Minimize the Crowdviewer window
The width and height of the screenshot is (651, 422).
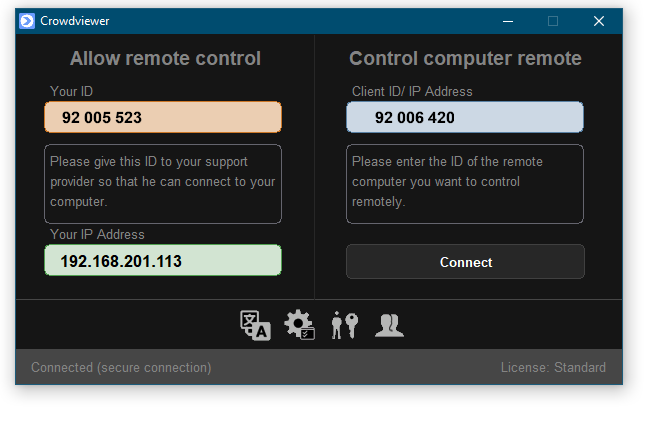click(x=508, y=21)
